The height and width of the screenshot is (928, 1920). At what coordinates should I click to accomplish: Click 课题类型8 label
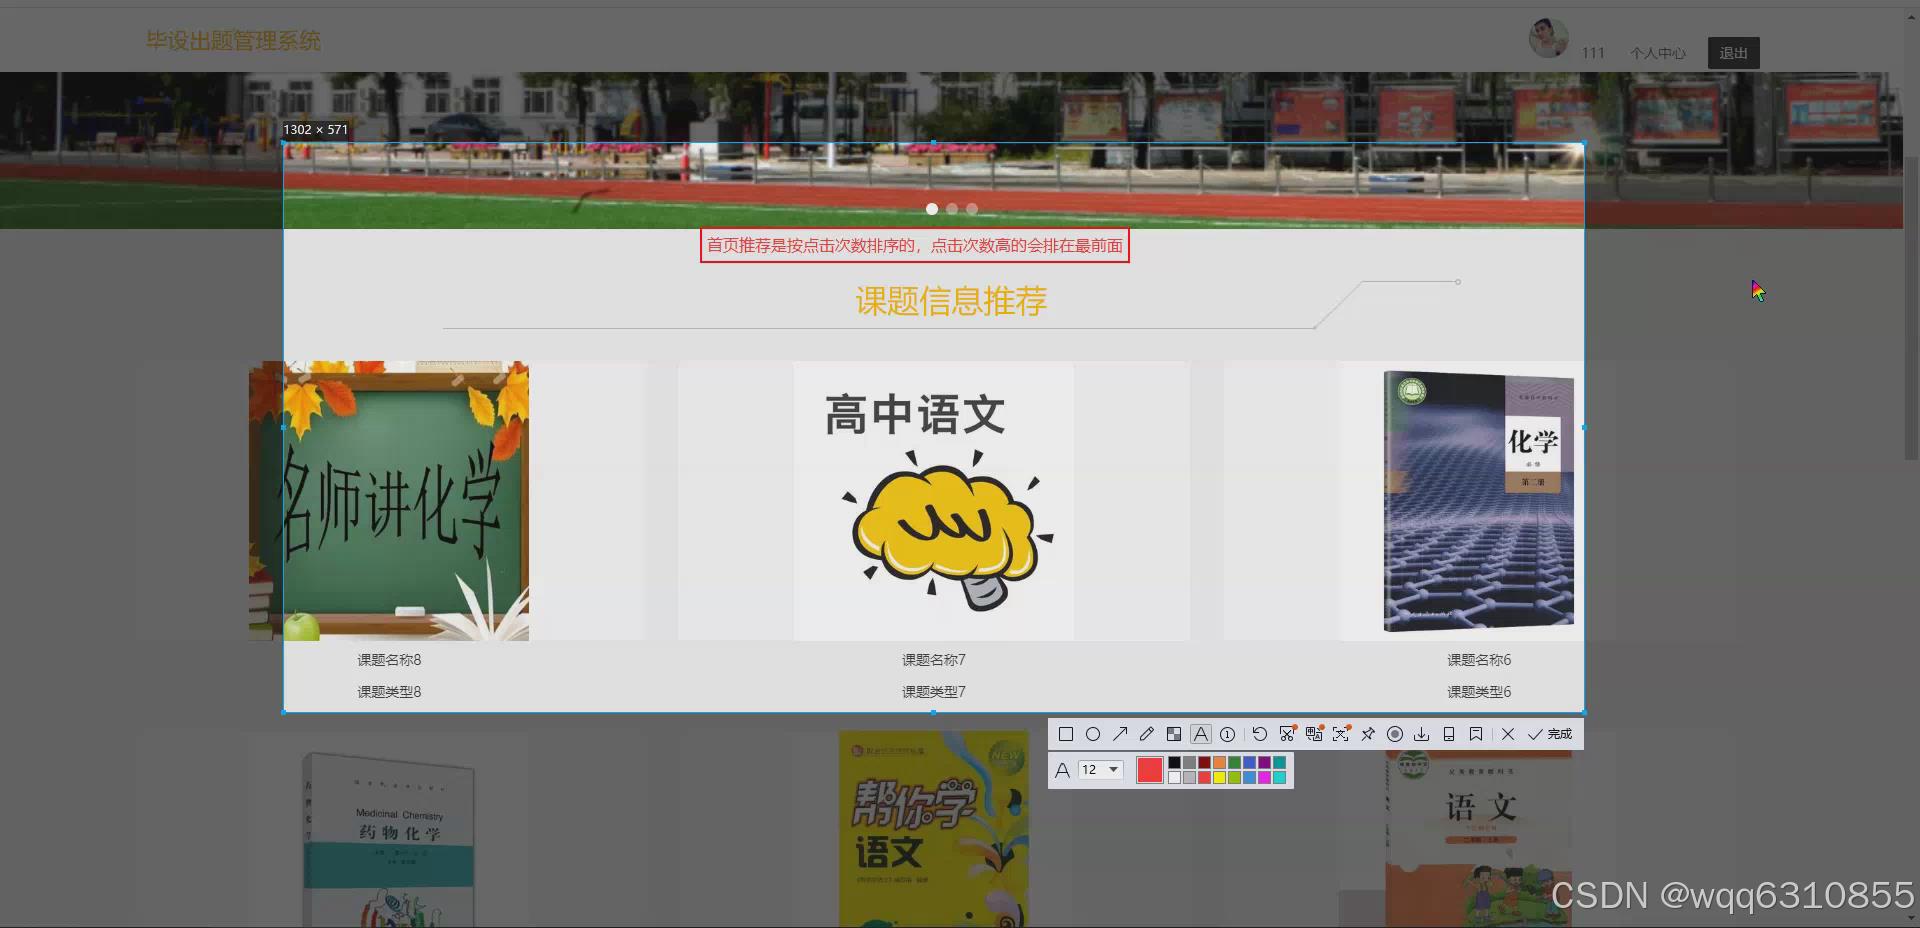pos(389,692)
